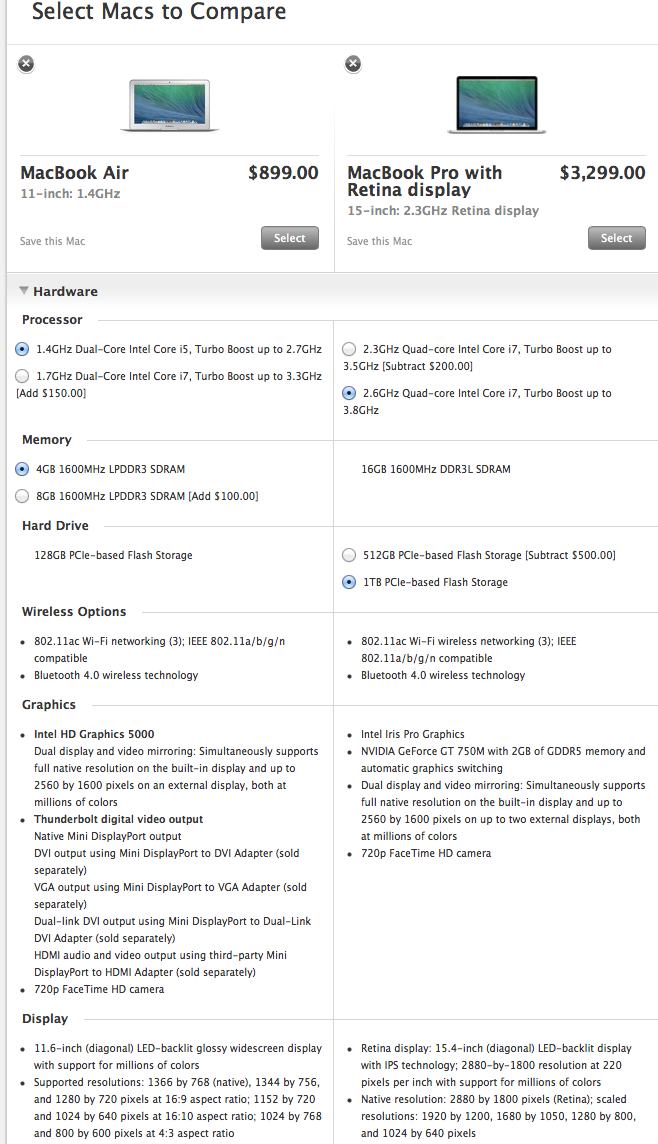Save this Mac link under MacBook Pro
Viewport: 658px width, 1144px height.
point(379,241)
